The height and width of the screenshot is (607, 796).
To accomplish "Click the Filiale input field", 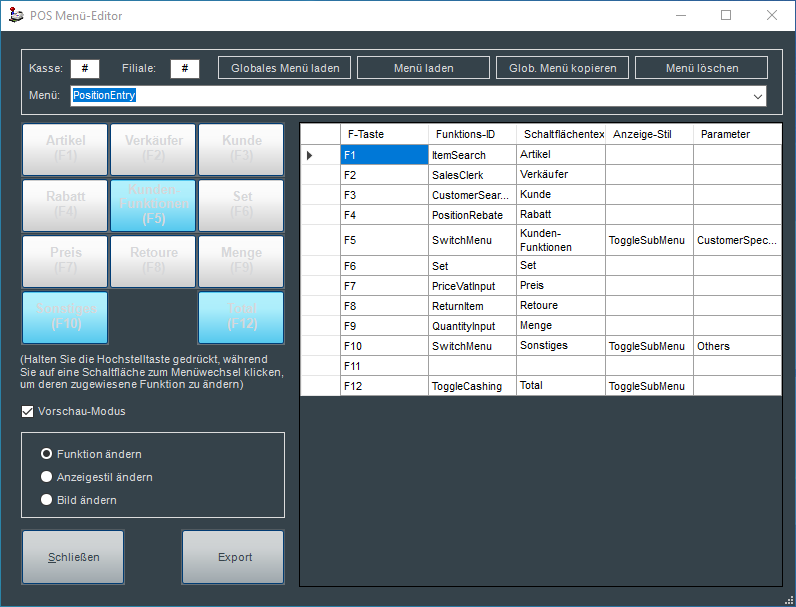I will pos(185,68).
